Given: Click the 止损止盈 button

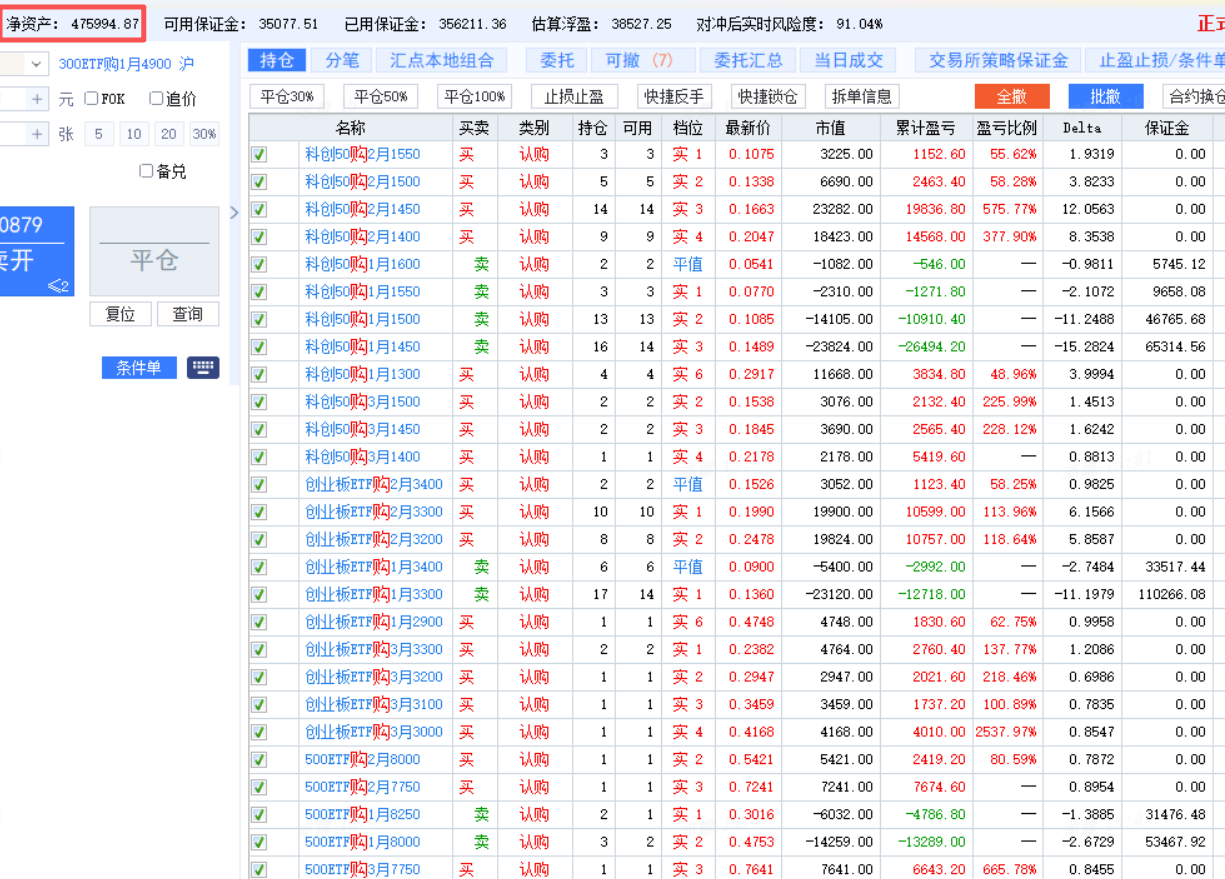Looking at the screenshot, I should [573, 97].
